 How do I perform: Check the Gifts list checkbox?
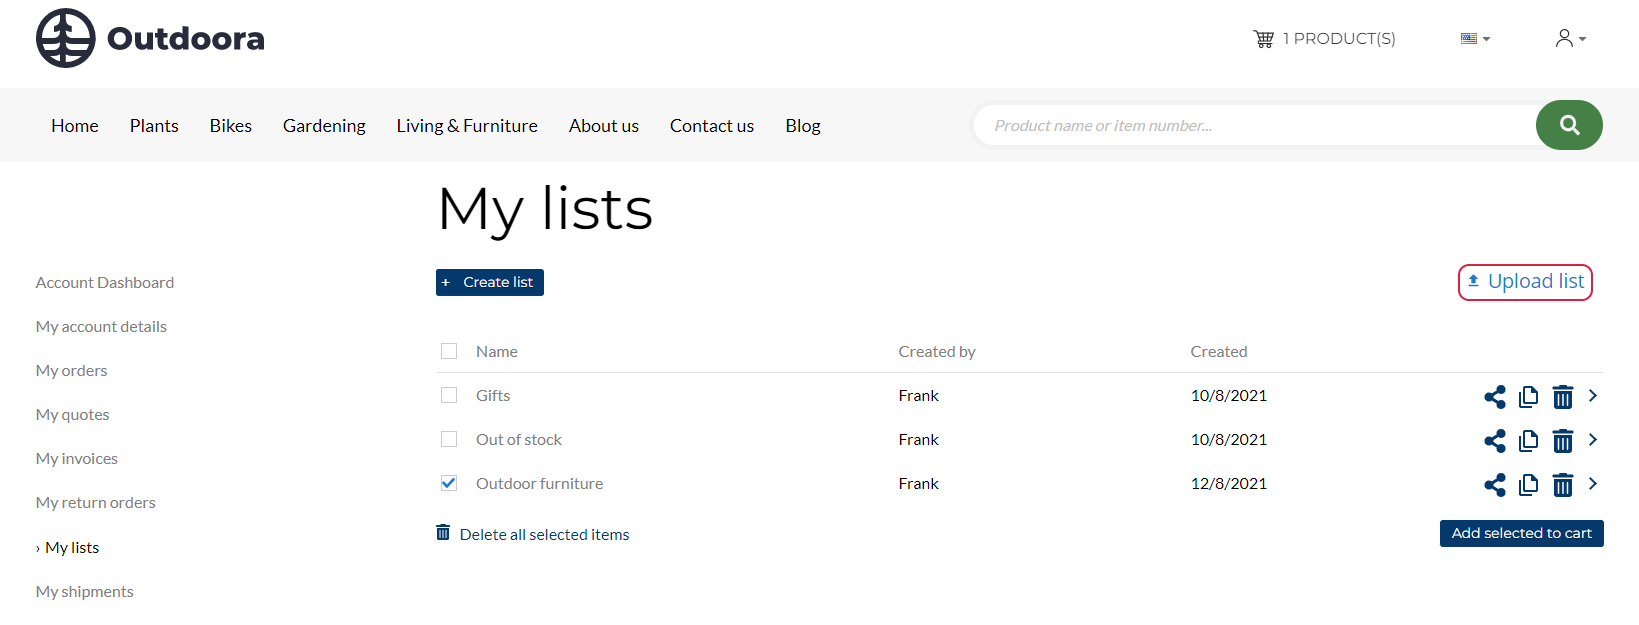click(449, 396)
